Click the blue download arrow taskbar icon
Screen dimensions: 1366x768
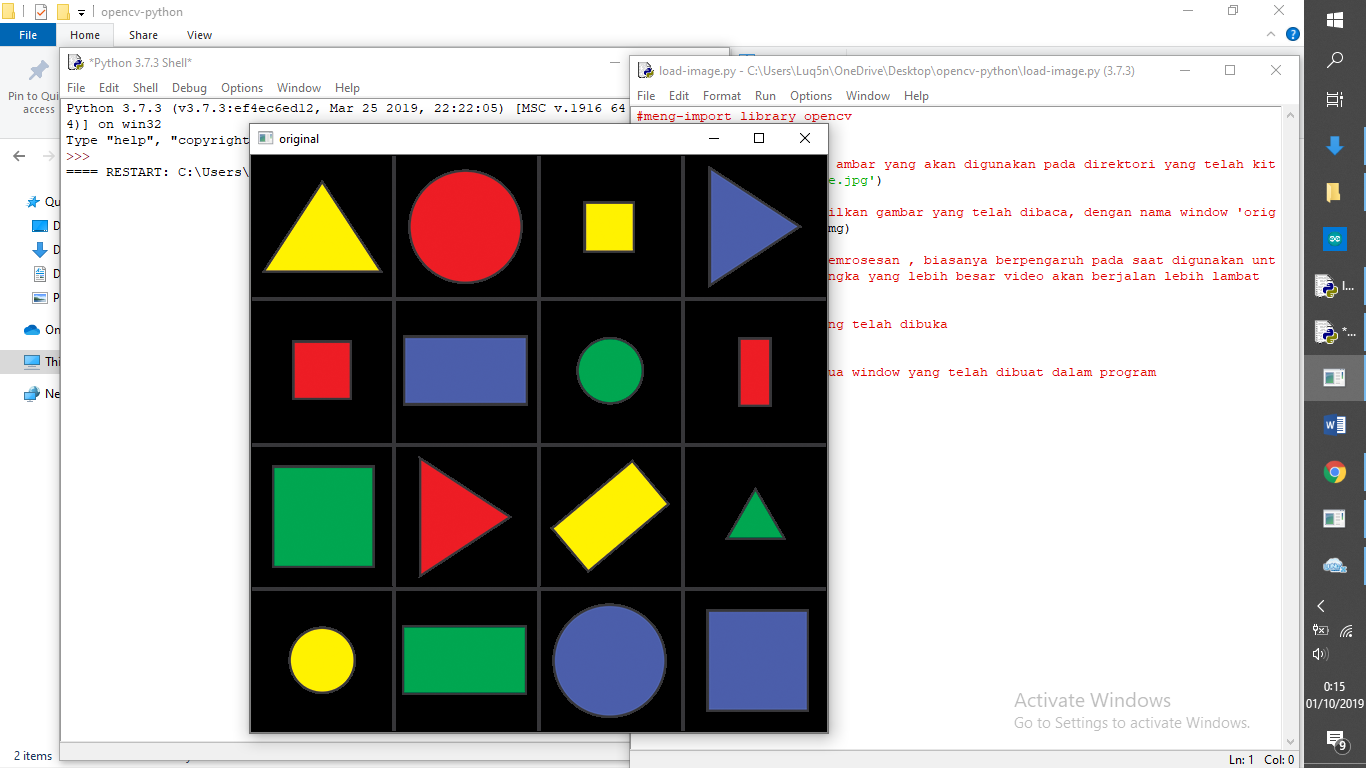1334,146
